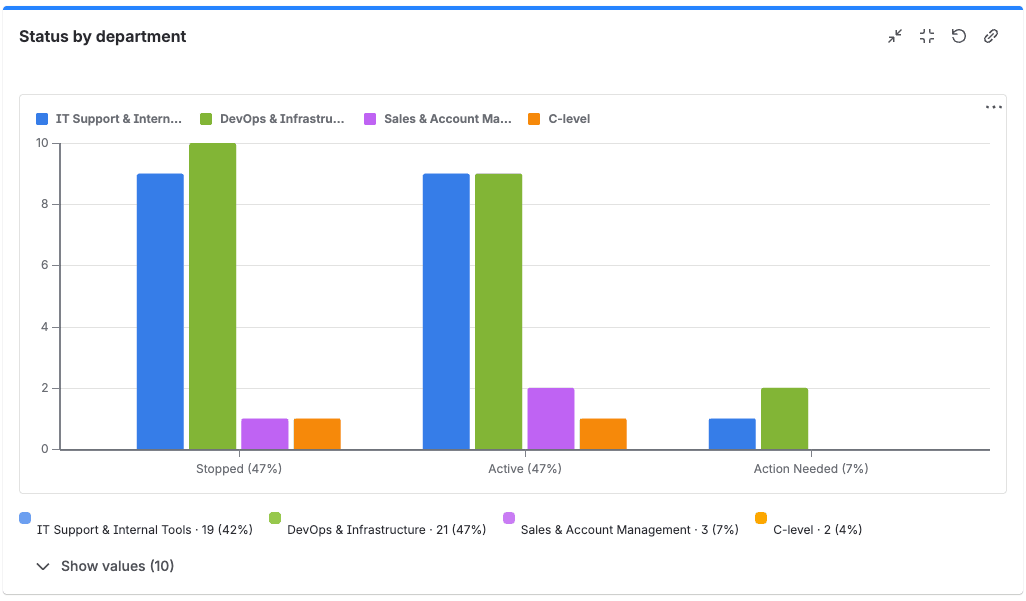Select the blue IT Support bar in Active
The width and height of the screenshot is (1026, 601).
point(446,312)
